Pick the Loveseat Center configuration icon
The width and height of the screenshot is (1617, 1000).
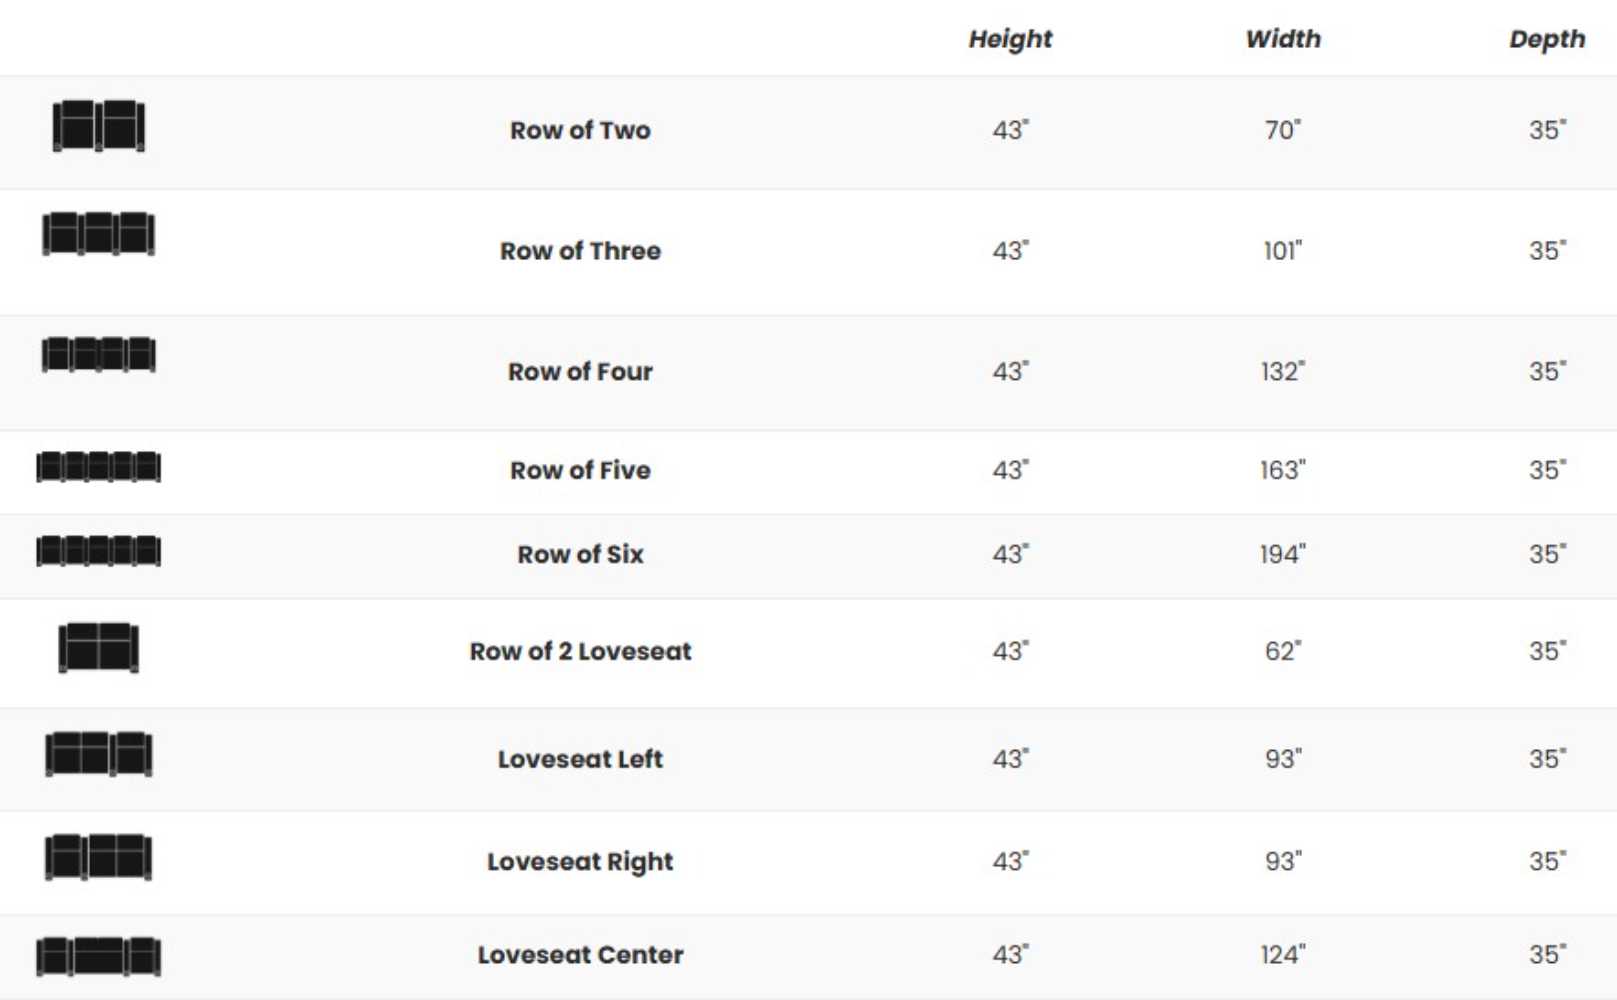(98, 956)
